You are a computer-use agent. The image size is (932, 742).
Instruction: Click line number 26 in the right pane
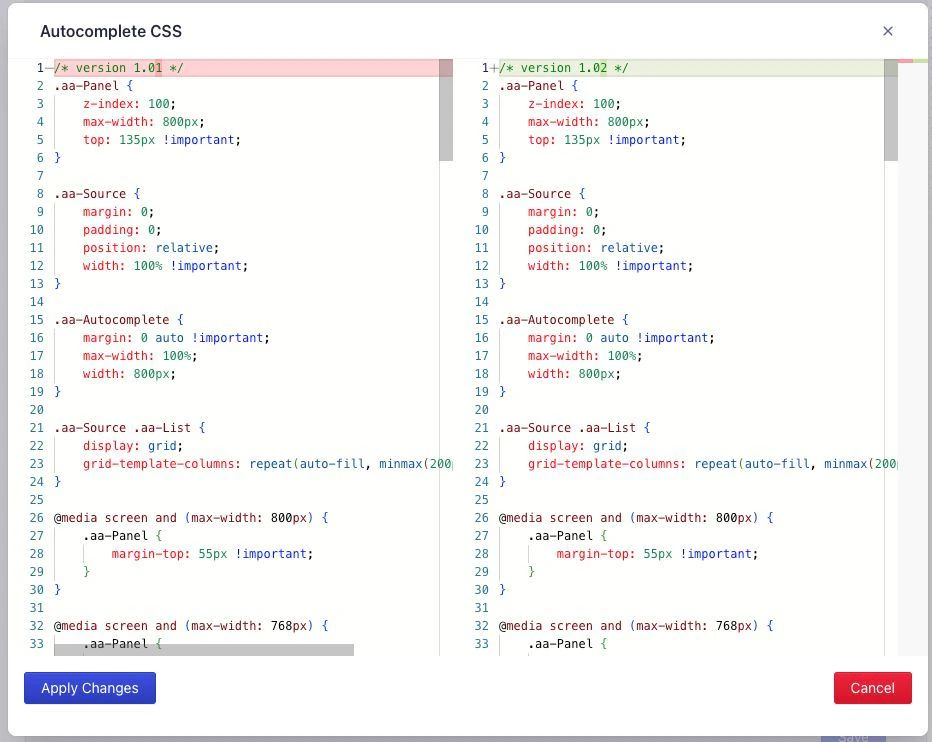481,517
